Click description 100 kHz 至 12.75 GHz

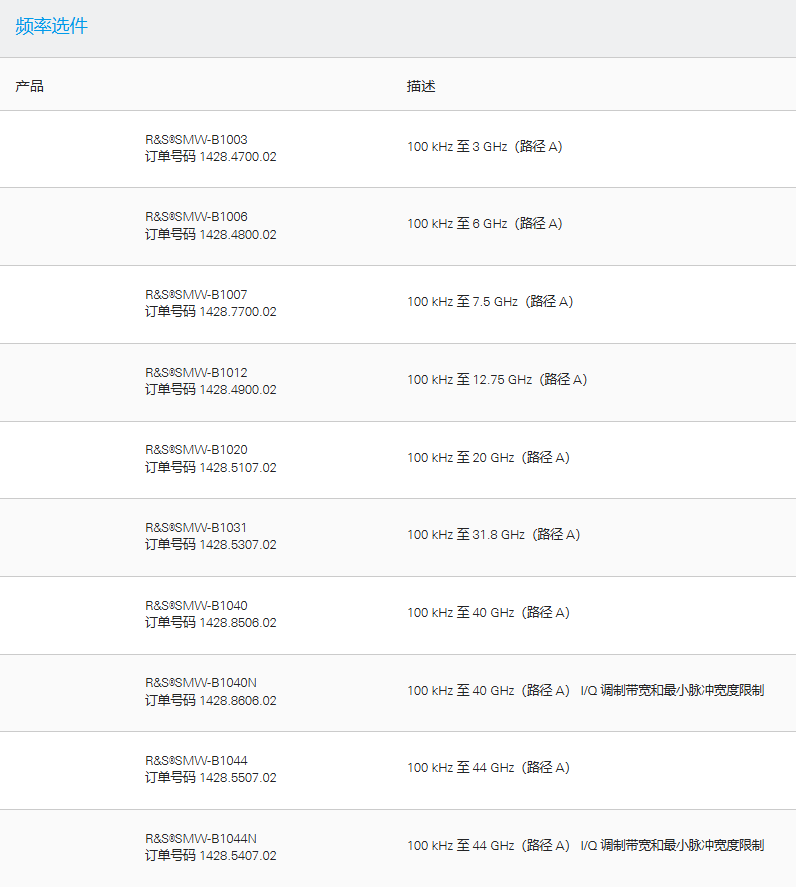pos(470,380)
